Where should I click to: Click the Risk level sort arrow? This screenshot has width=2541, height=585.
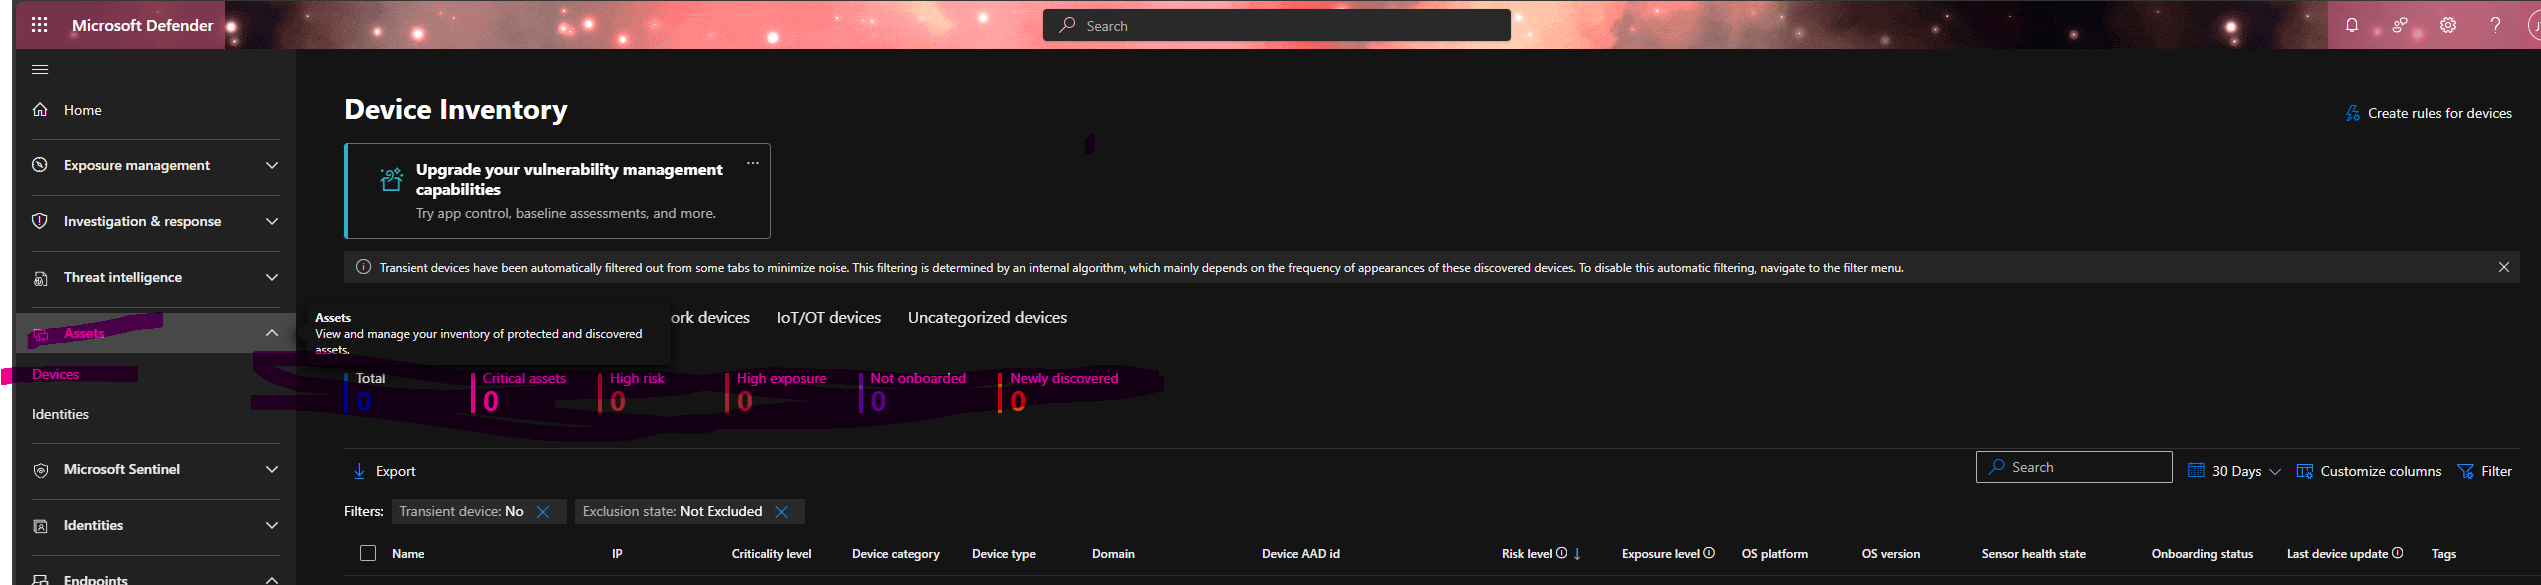(x=1577, y=553)
